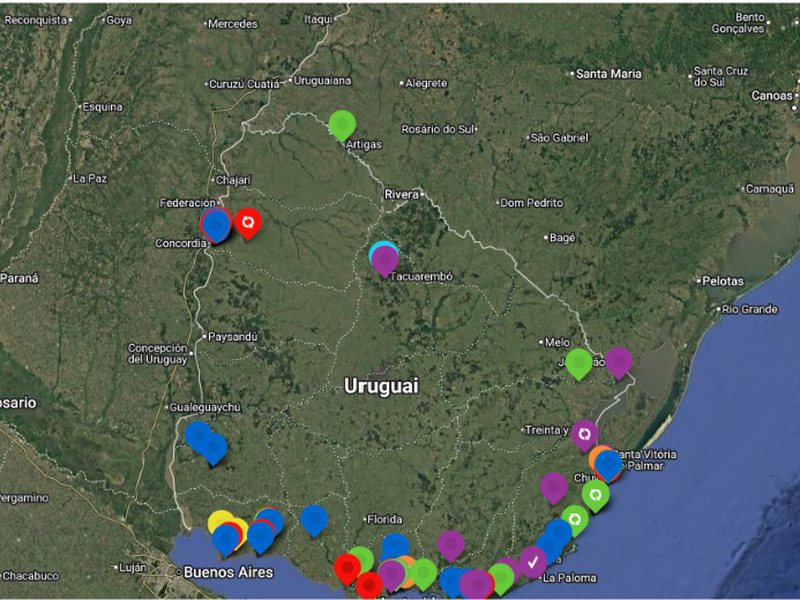
Task: Click the green pin above Artigas
Action: click(x=342, y=124)
